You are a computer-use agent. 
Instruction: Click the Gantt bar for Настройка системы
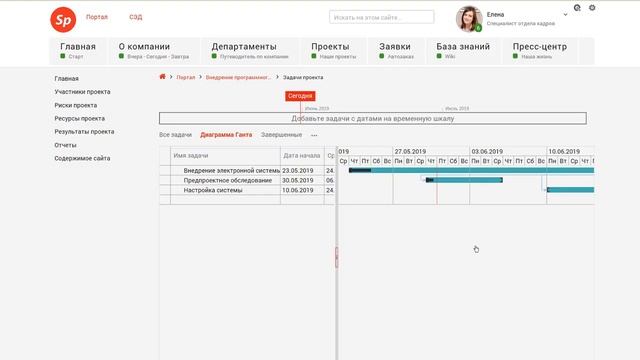pyautogui.click(x=571, y=190)
